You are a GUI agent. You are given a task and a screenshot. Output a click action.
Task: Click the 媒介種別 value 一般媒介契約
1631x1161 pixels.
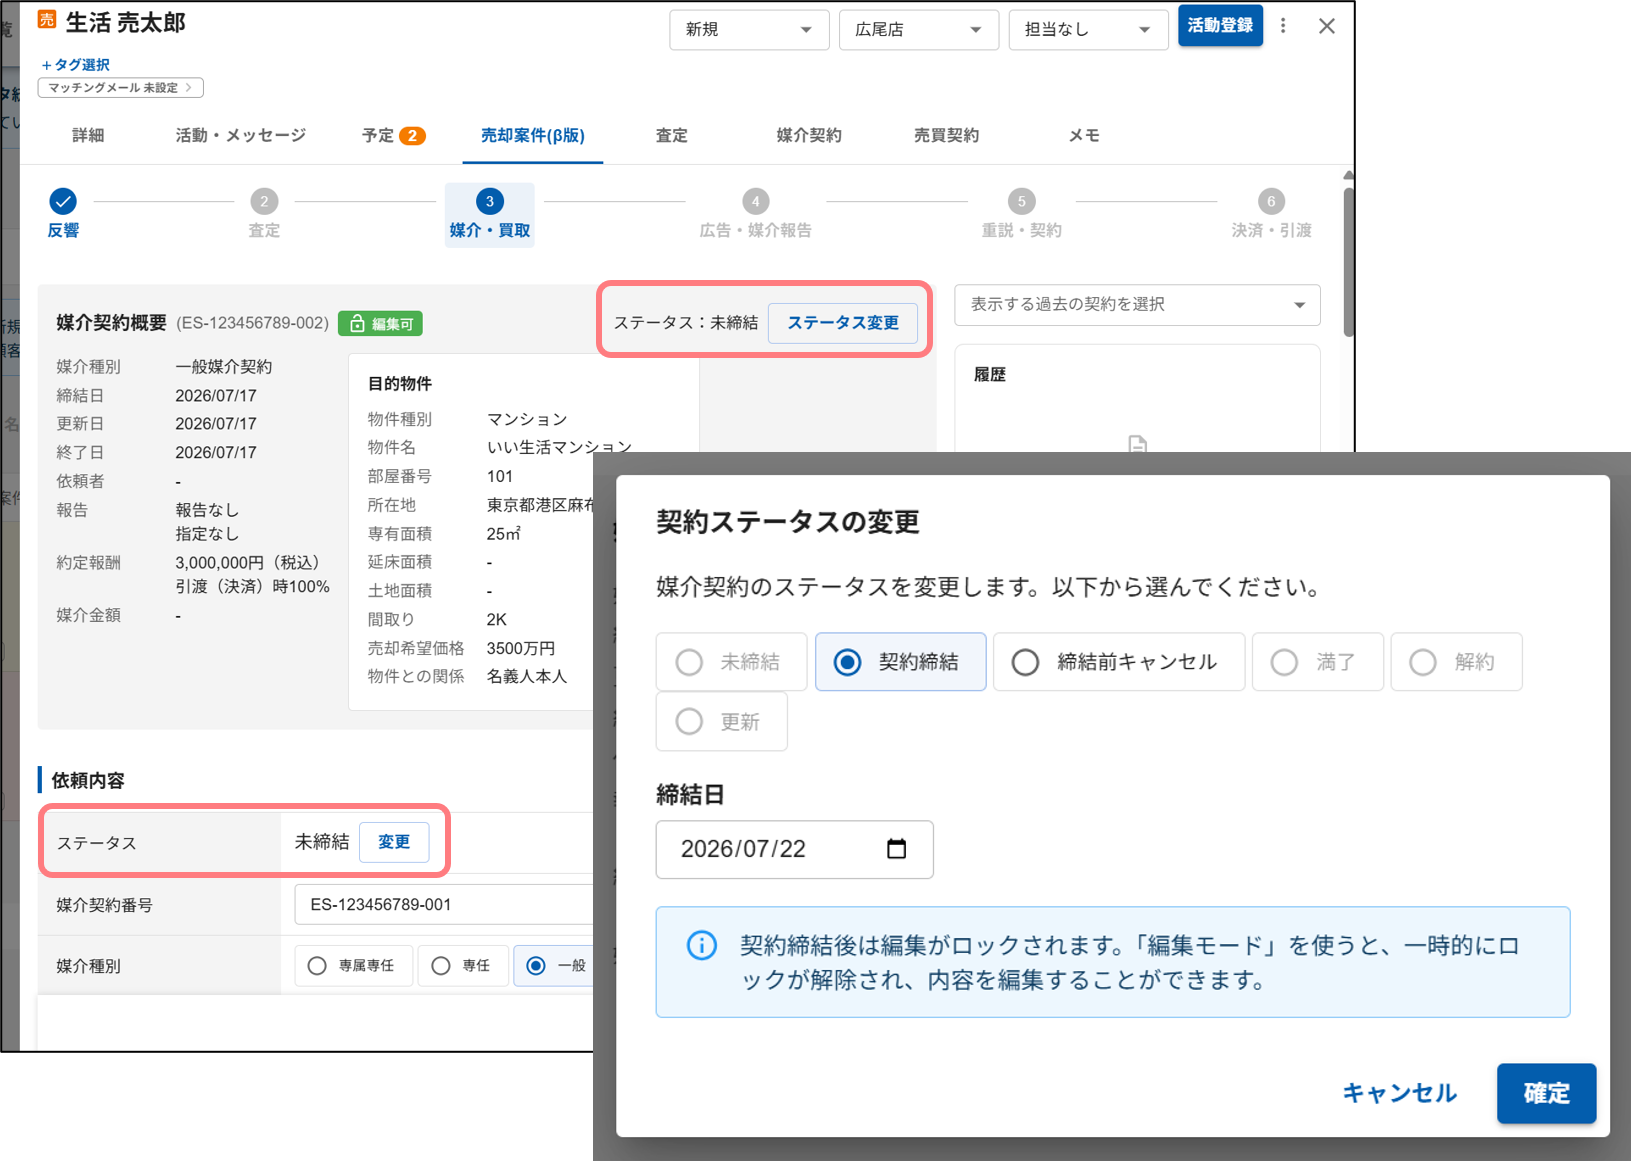click(x=224, y=367)
